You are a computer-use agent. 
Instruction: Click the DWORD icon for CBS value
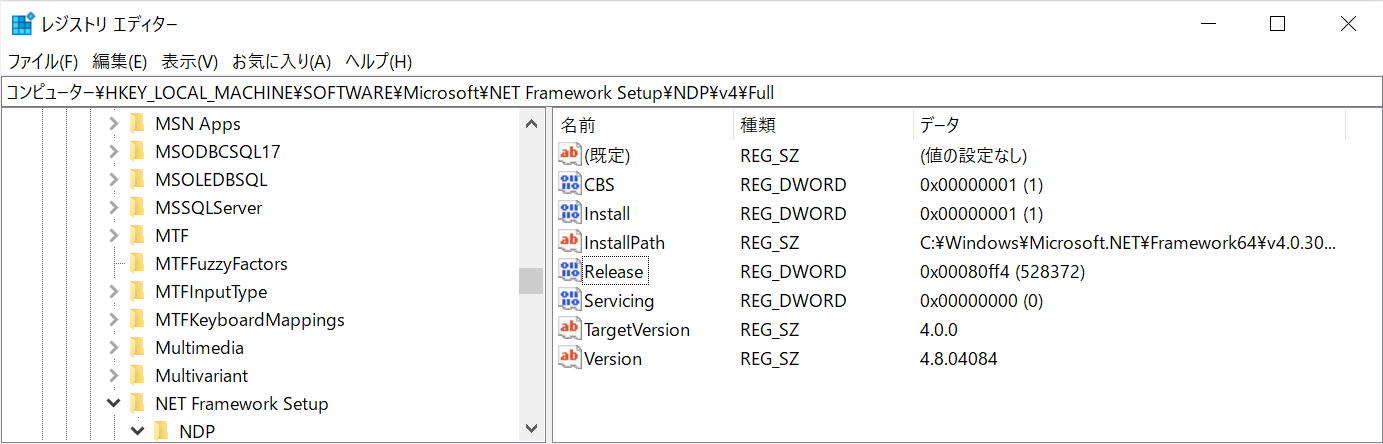click(570, 184)
